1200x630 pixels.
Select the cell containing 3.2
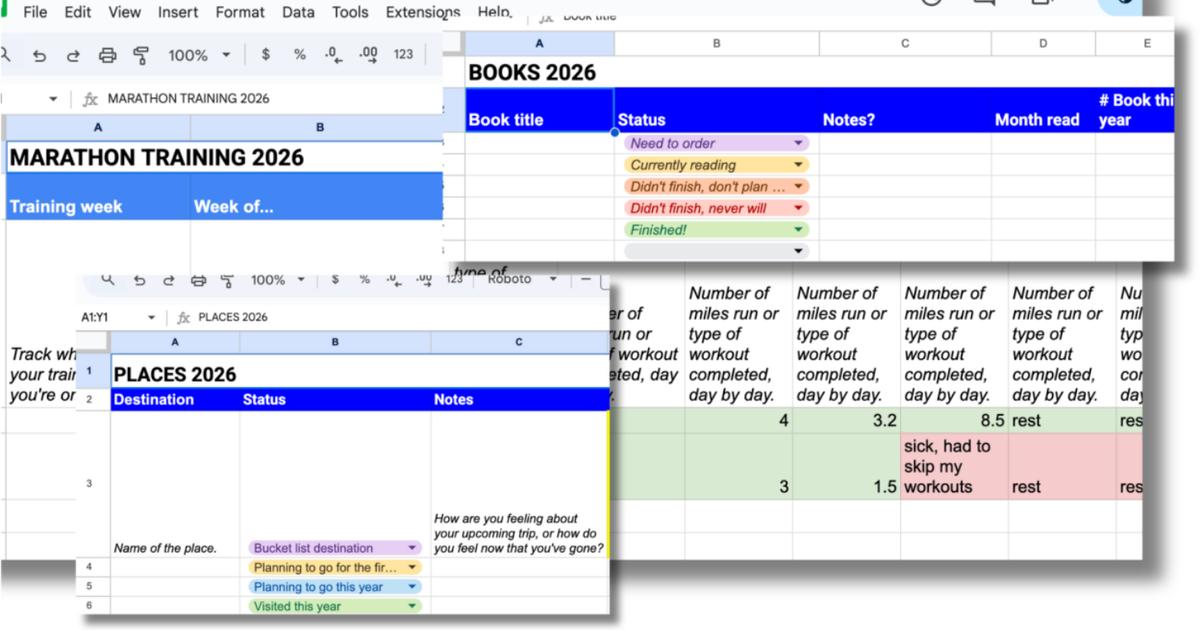coord(847,421)
